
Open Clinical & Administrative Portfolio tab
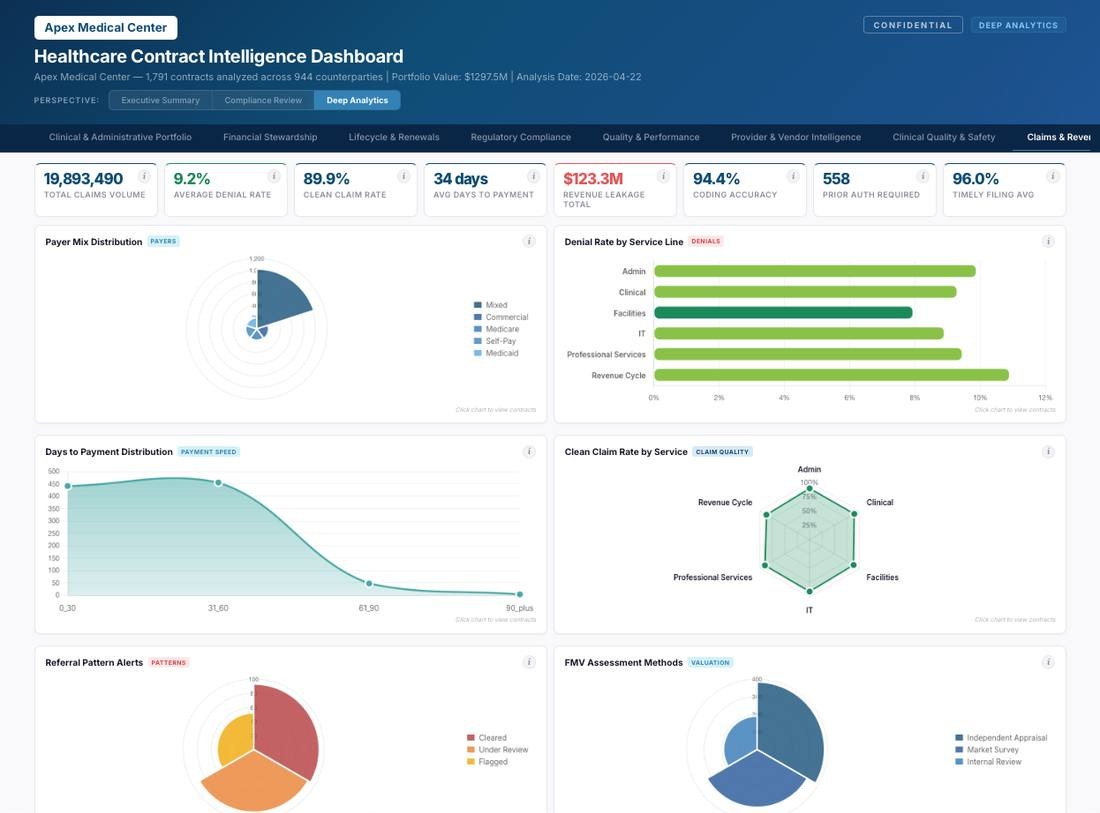(x=120, y=137)
